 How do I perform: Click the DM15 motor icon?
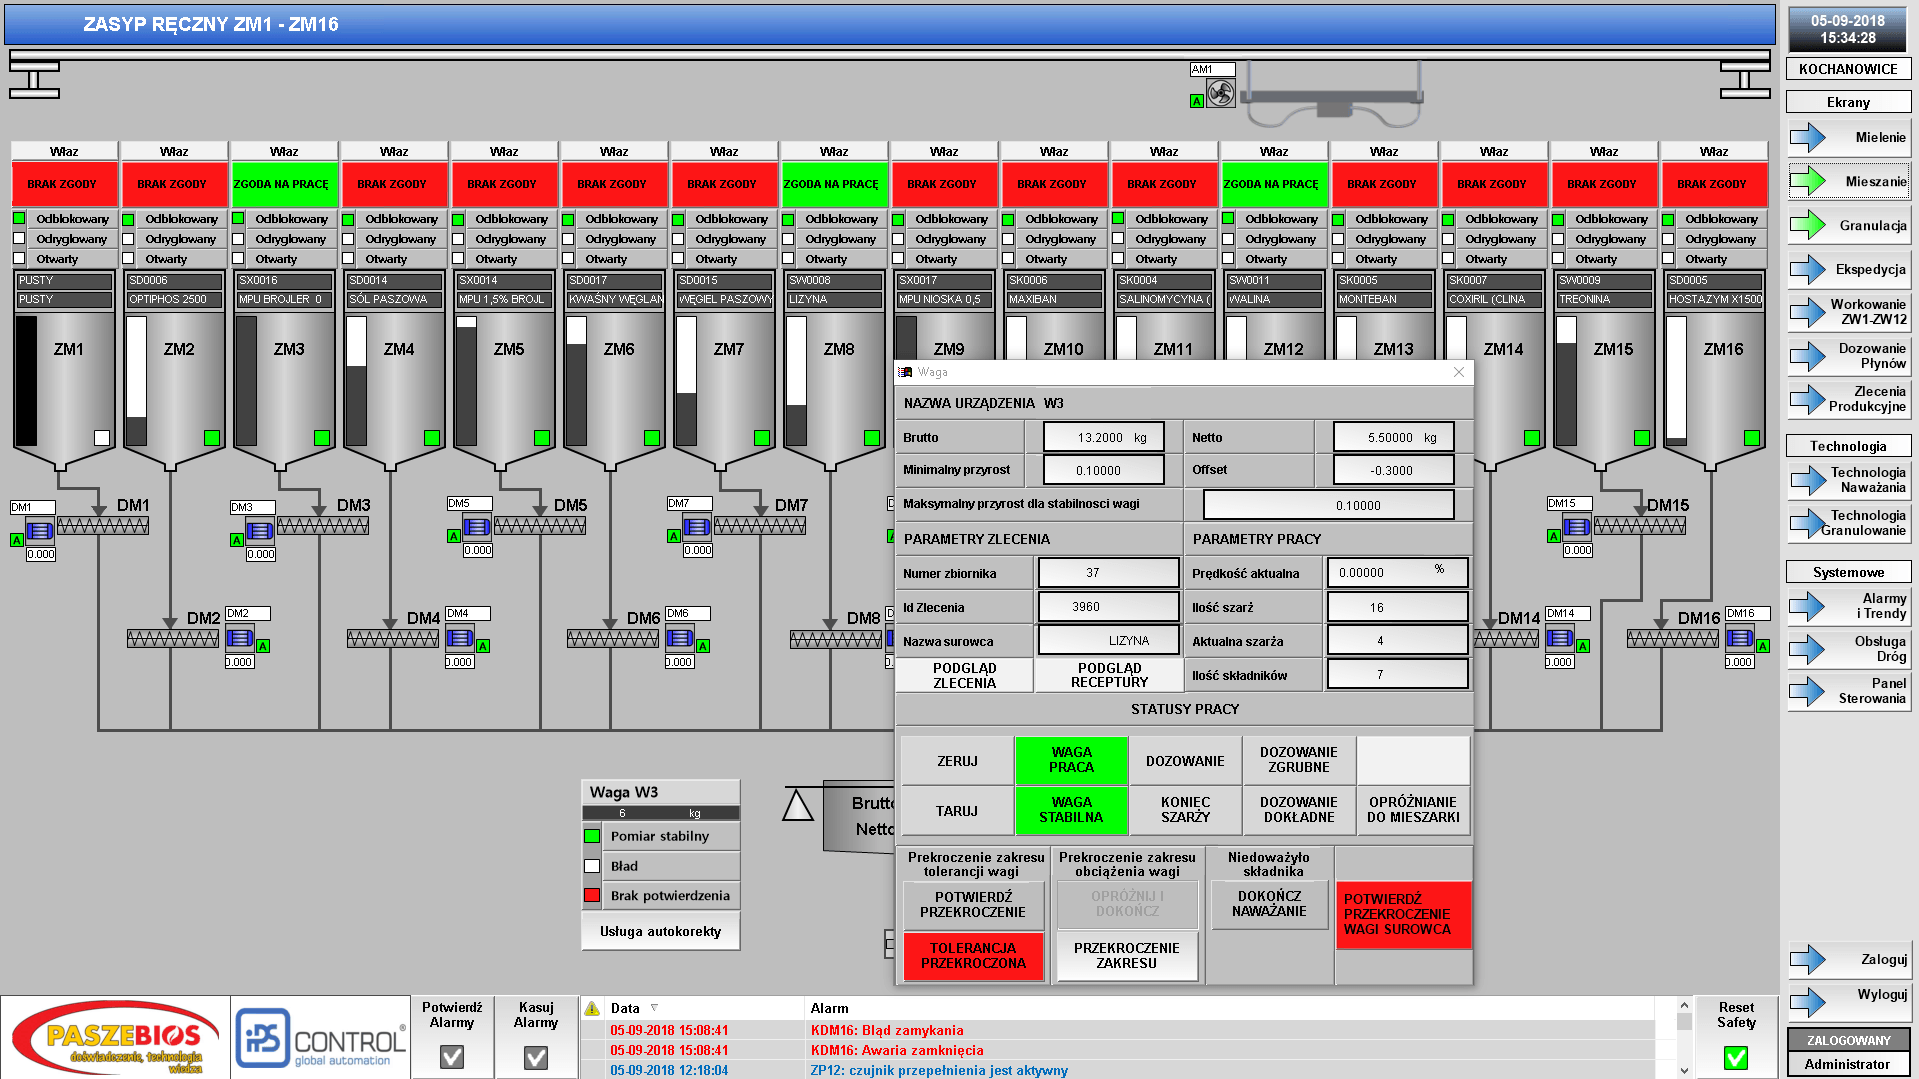point(1577,526)
